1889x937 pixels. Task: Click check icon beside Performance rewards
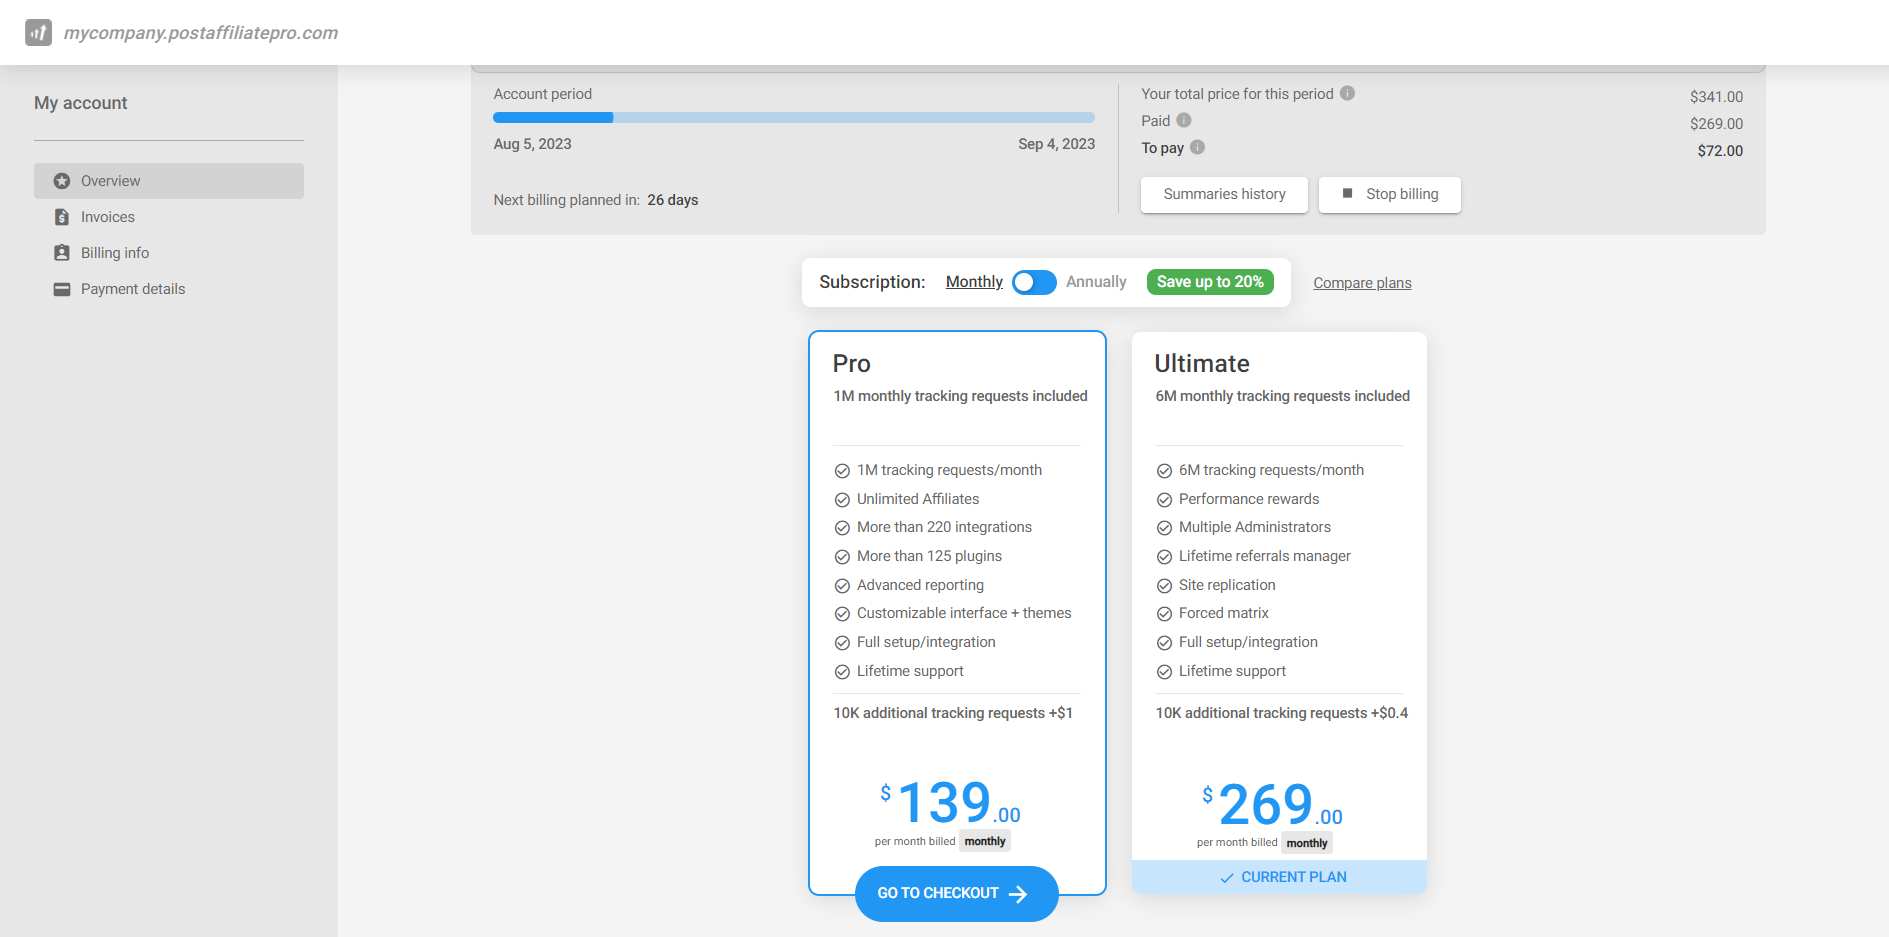tap(1164, 500)
